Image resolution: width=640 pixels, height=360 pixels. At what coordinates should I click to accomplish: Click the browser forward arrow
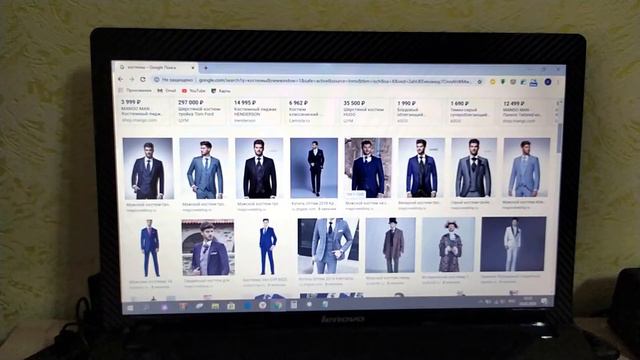click(x=131, y=79)
